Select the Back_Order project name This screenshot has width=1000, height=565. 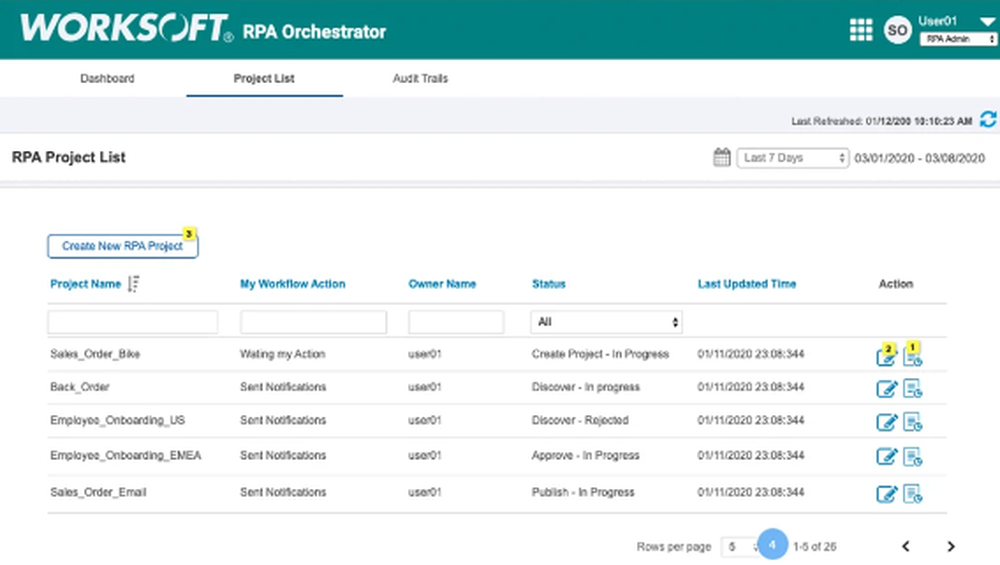pos(80,387)
